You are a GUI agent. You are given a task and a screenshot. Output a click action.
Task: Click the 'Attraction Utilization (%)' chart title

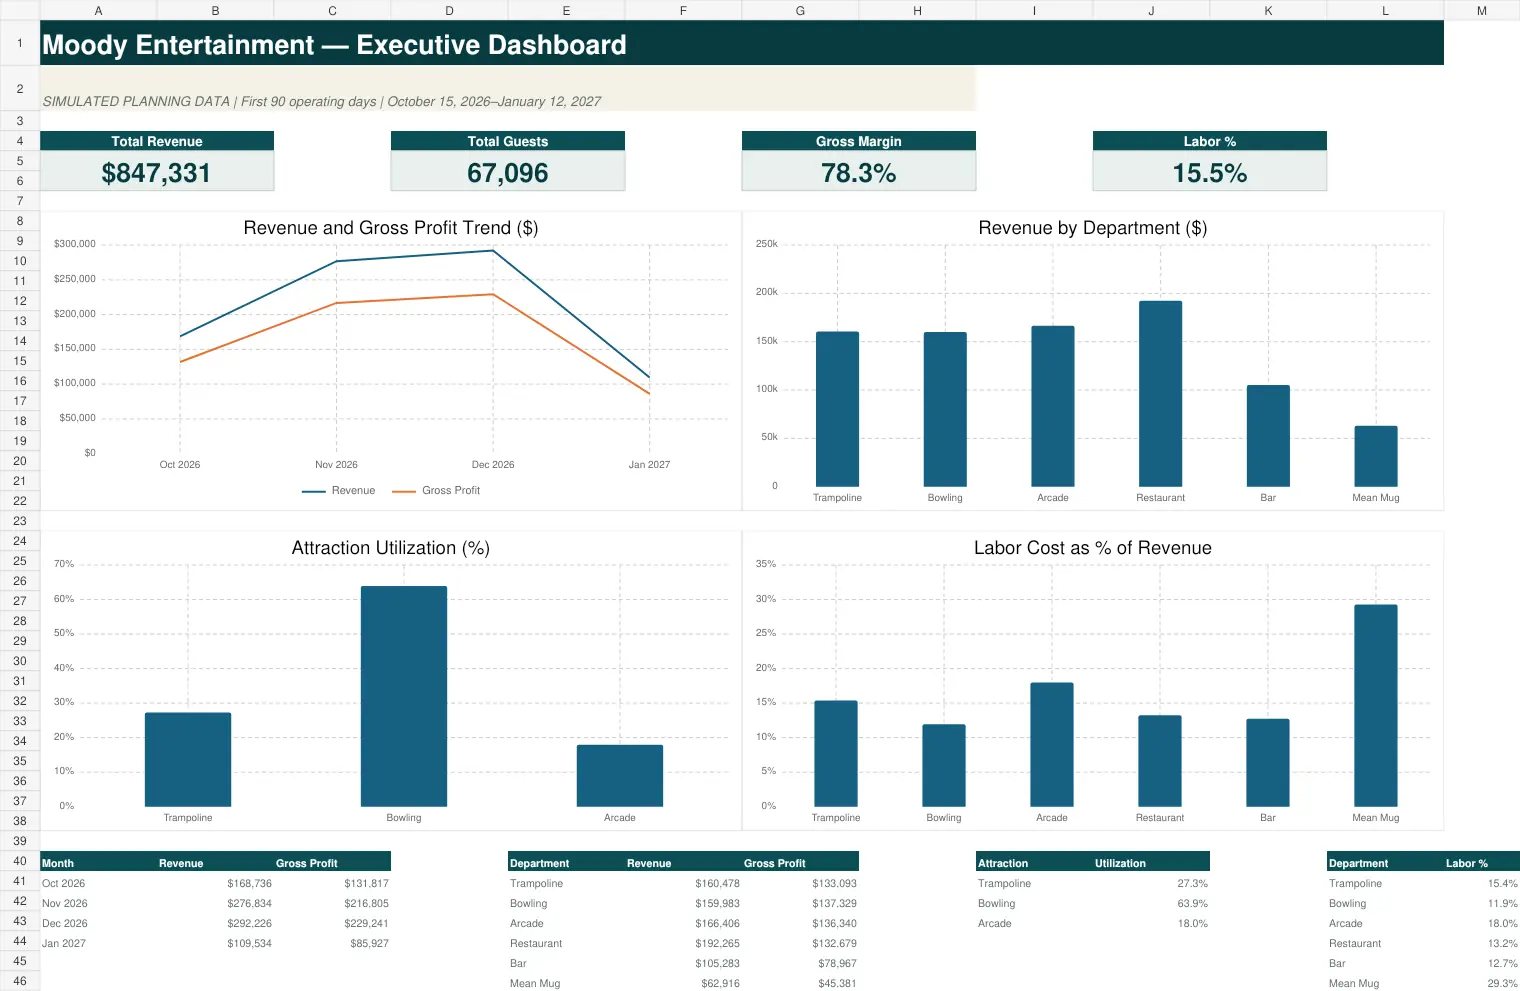click(391, 548)
